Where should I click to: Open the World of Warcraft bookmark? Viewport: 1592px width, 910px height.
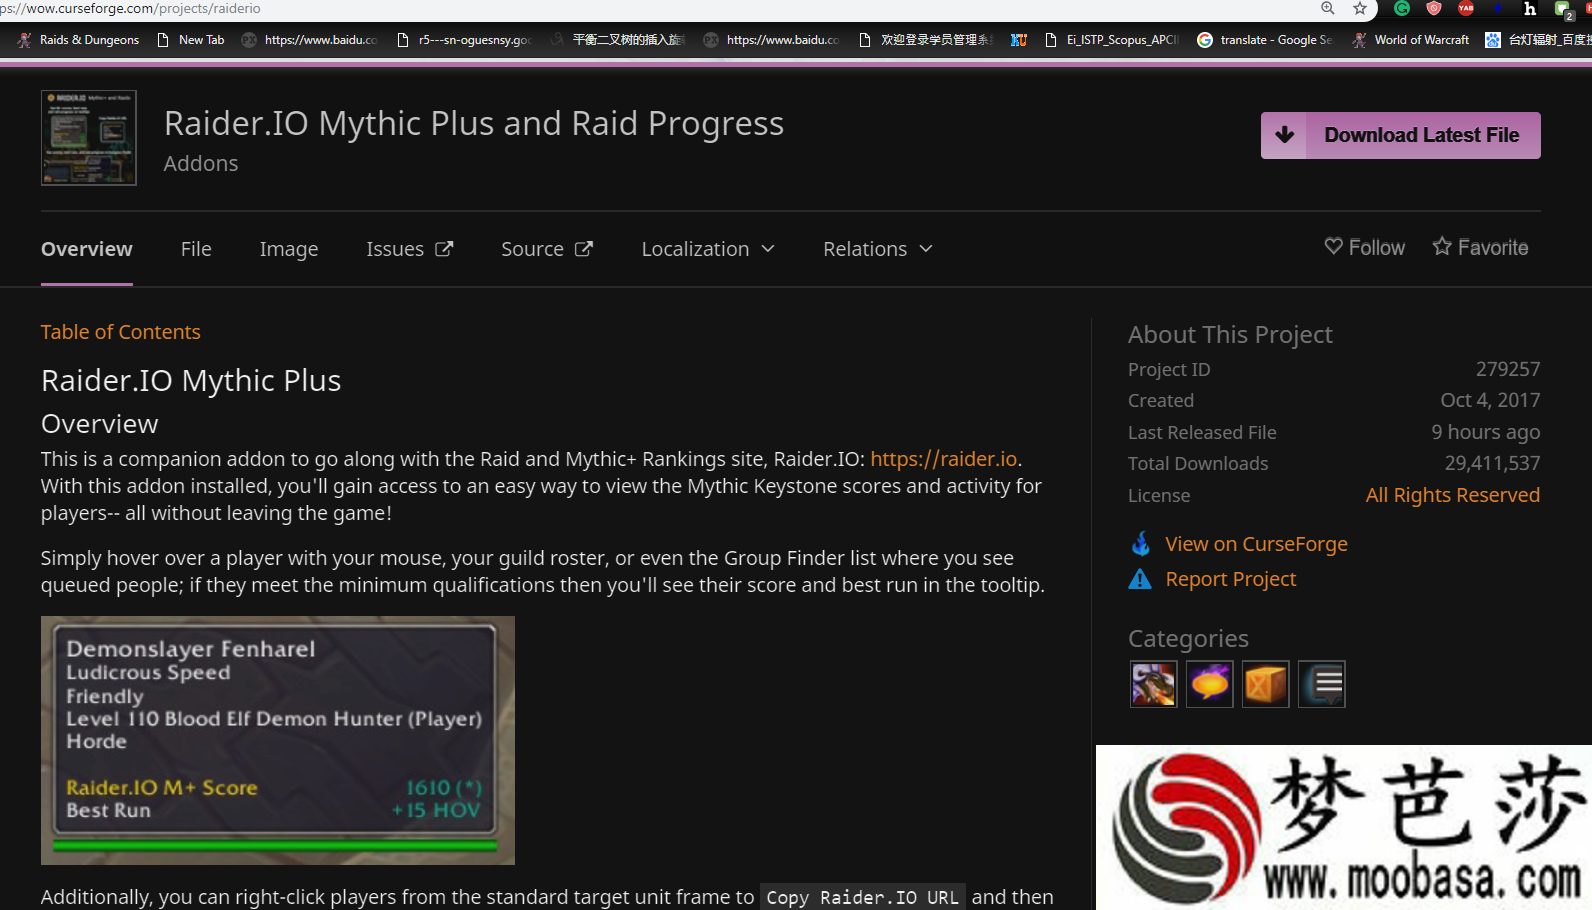[1410, 40]
